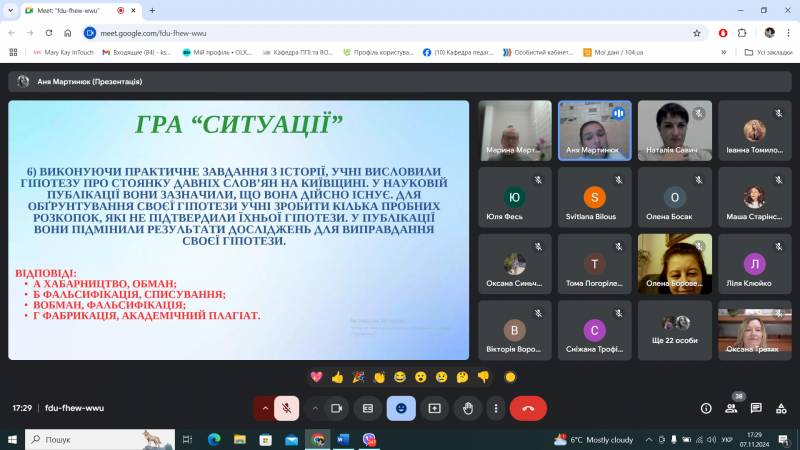
Task: Click the 'Ще 22 особи' participants tile
Action: 675,329
